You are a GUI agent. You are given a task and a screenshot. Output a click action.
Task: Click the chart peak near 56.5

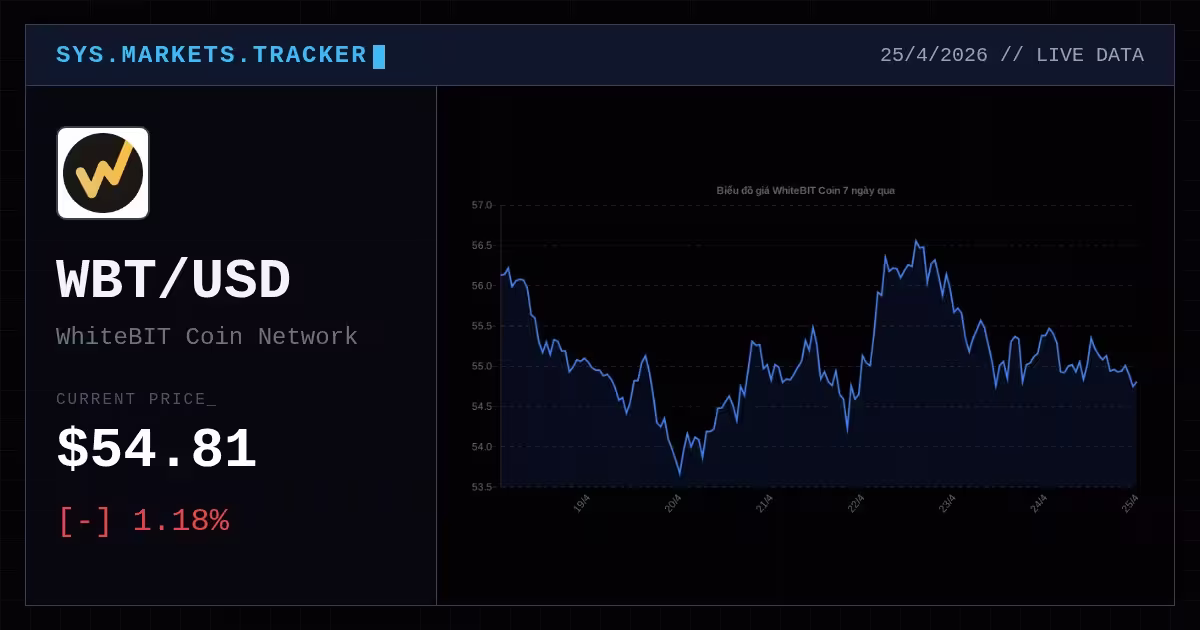(x=916, y=241)
